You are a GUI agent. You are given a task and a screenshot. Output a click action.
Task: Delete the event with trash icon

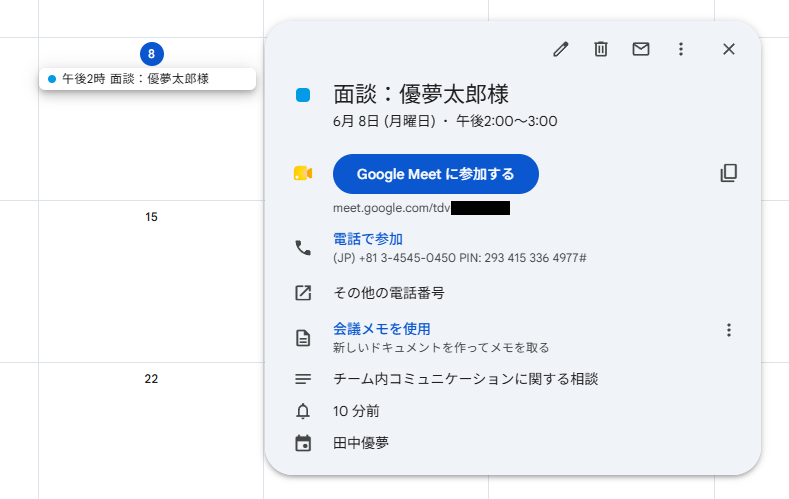(601, 49)
